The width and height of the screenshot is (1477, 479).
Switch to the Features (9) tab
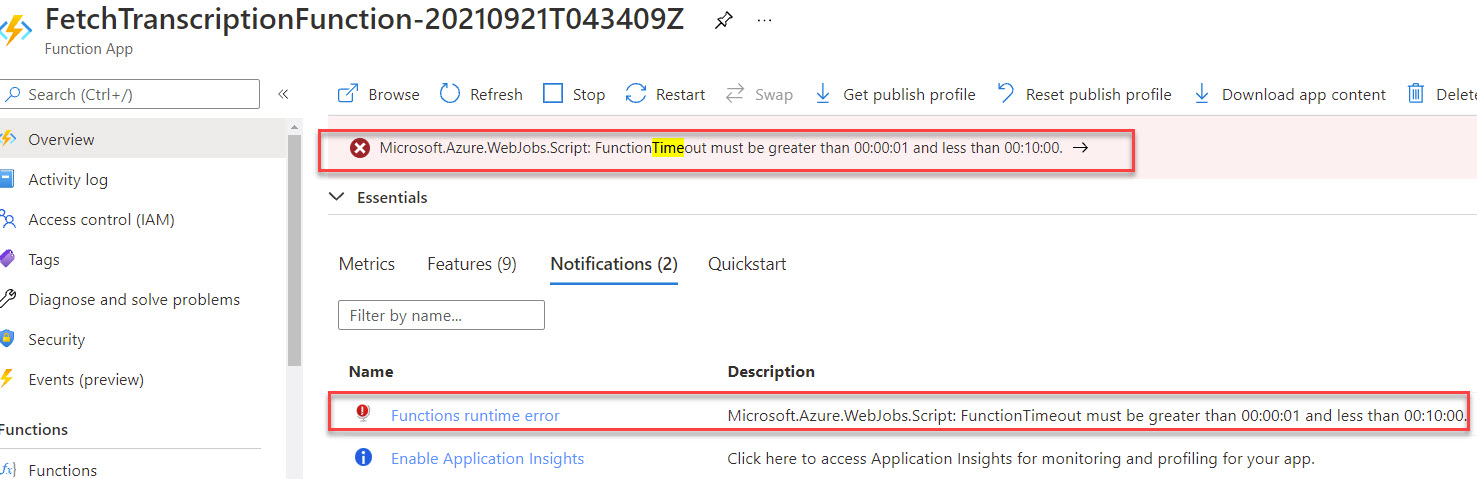(x=472, y=264)
